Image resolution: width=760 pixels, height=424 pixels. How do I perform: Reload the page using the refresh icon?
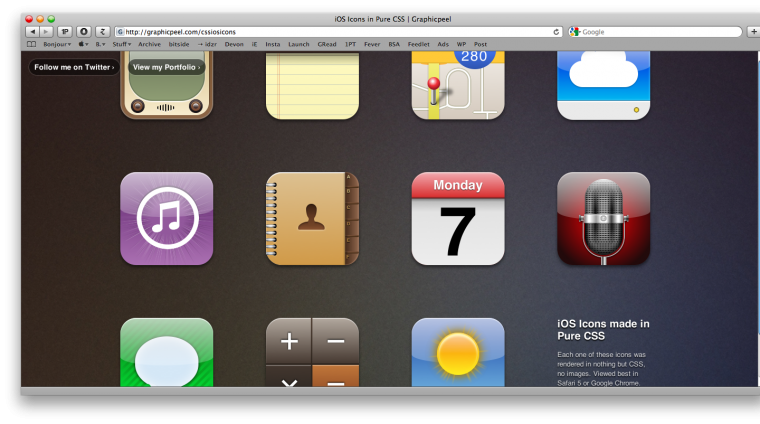(x=557, y=32)
